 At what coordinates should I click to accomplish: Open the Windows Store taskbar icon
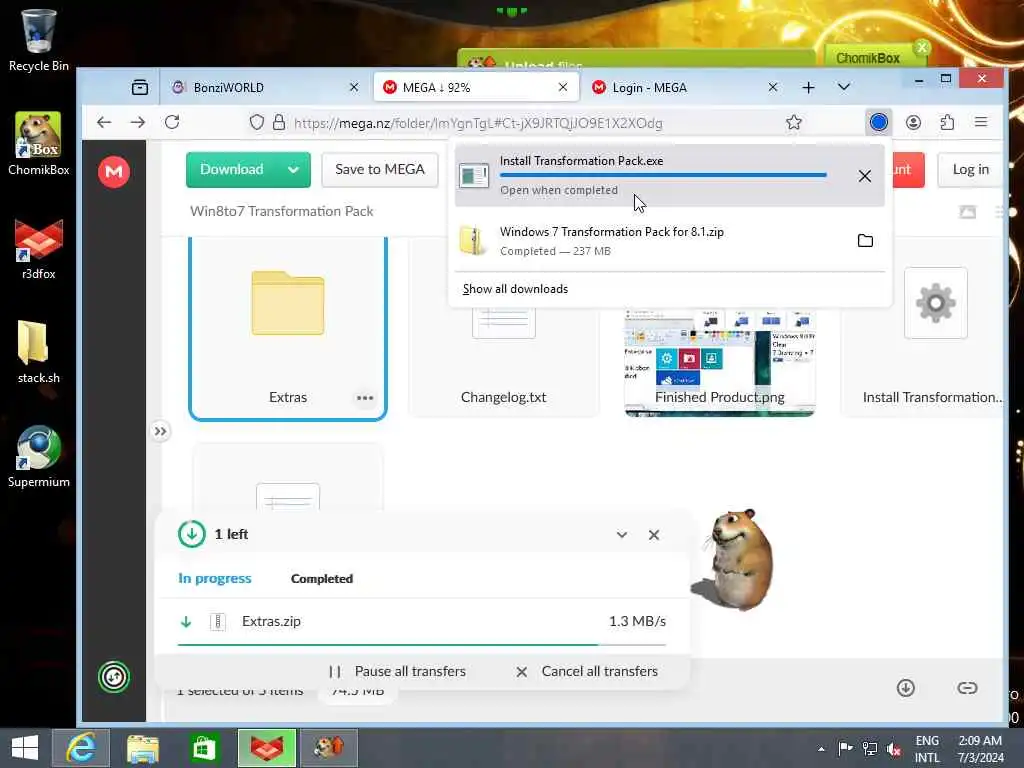[x=204, y=747]
